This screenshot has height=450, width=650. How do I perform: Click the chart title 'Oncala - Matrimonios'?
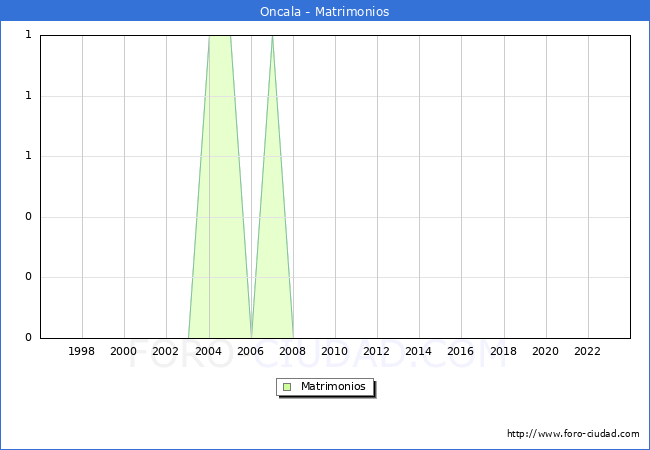click(x=325, y=11)
